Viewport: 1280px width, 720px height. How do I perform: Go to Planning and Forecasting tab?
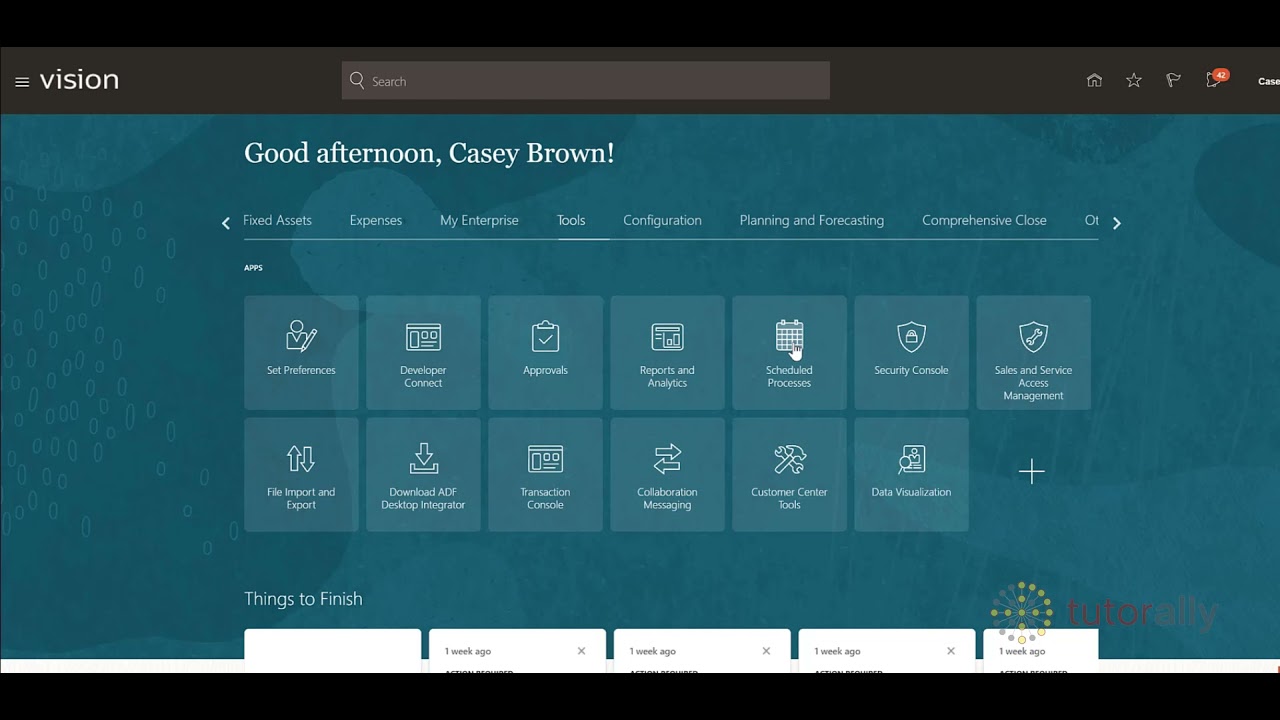click(x=812, y=220)
